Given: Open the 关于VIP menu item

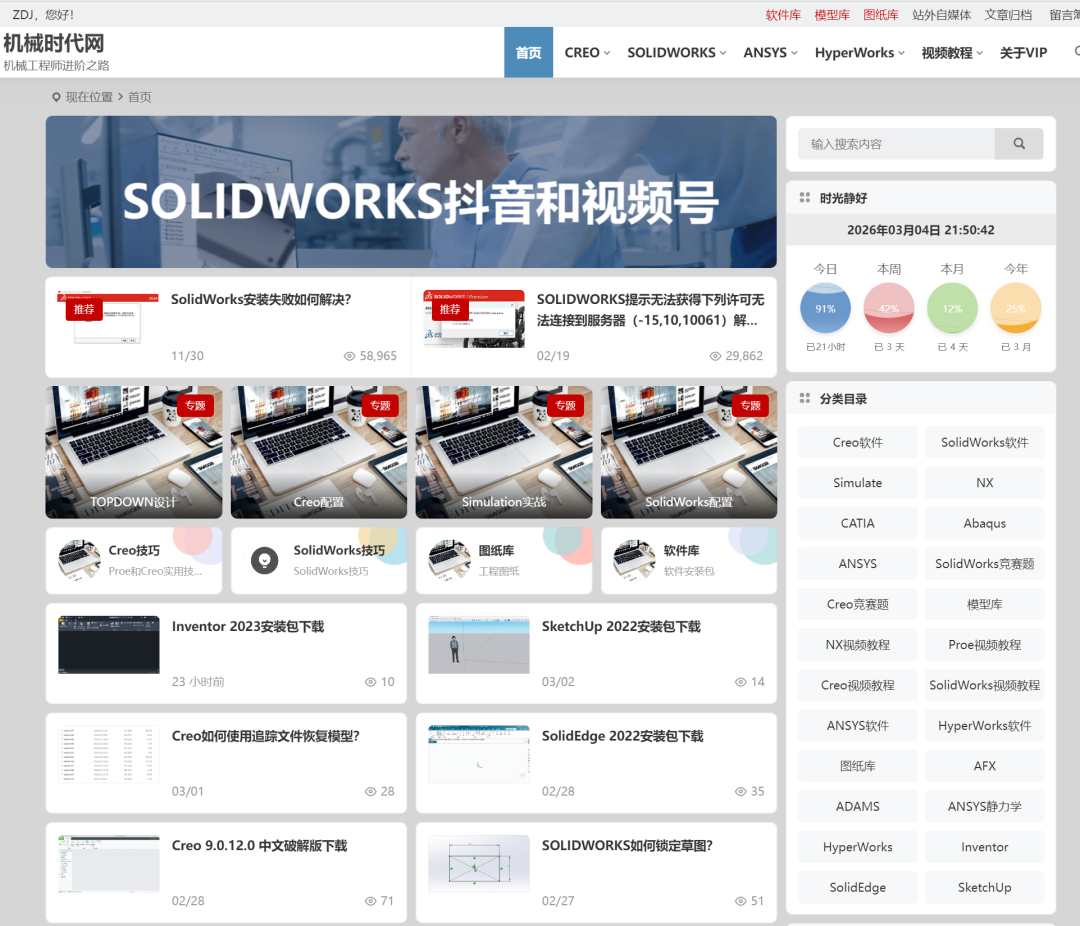Looking at the screenshot, I should click(1024, 52).
